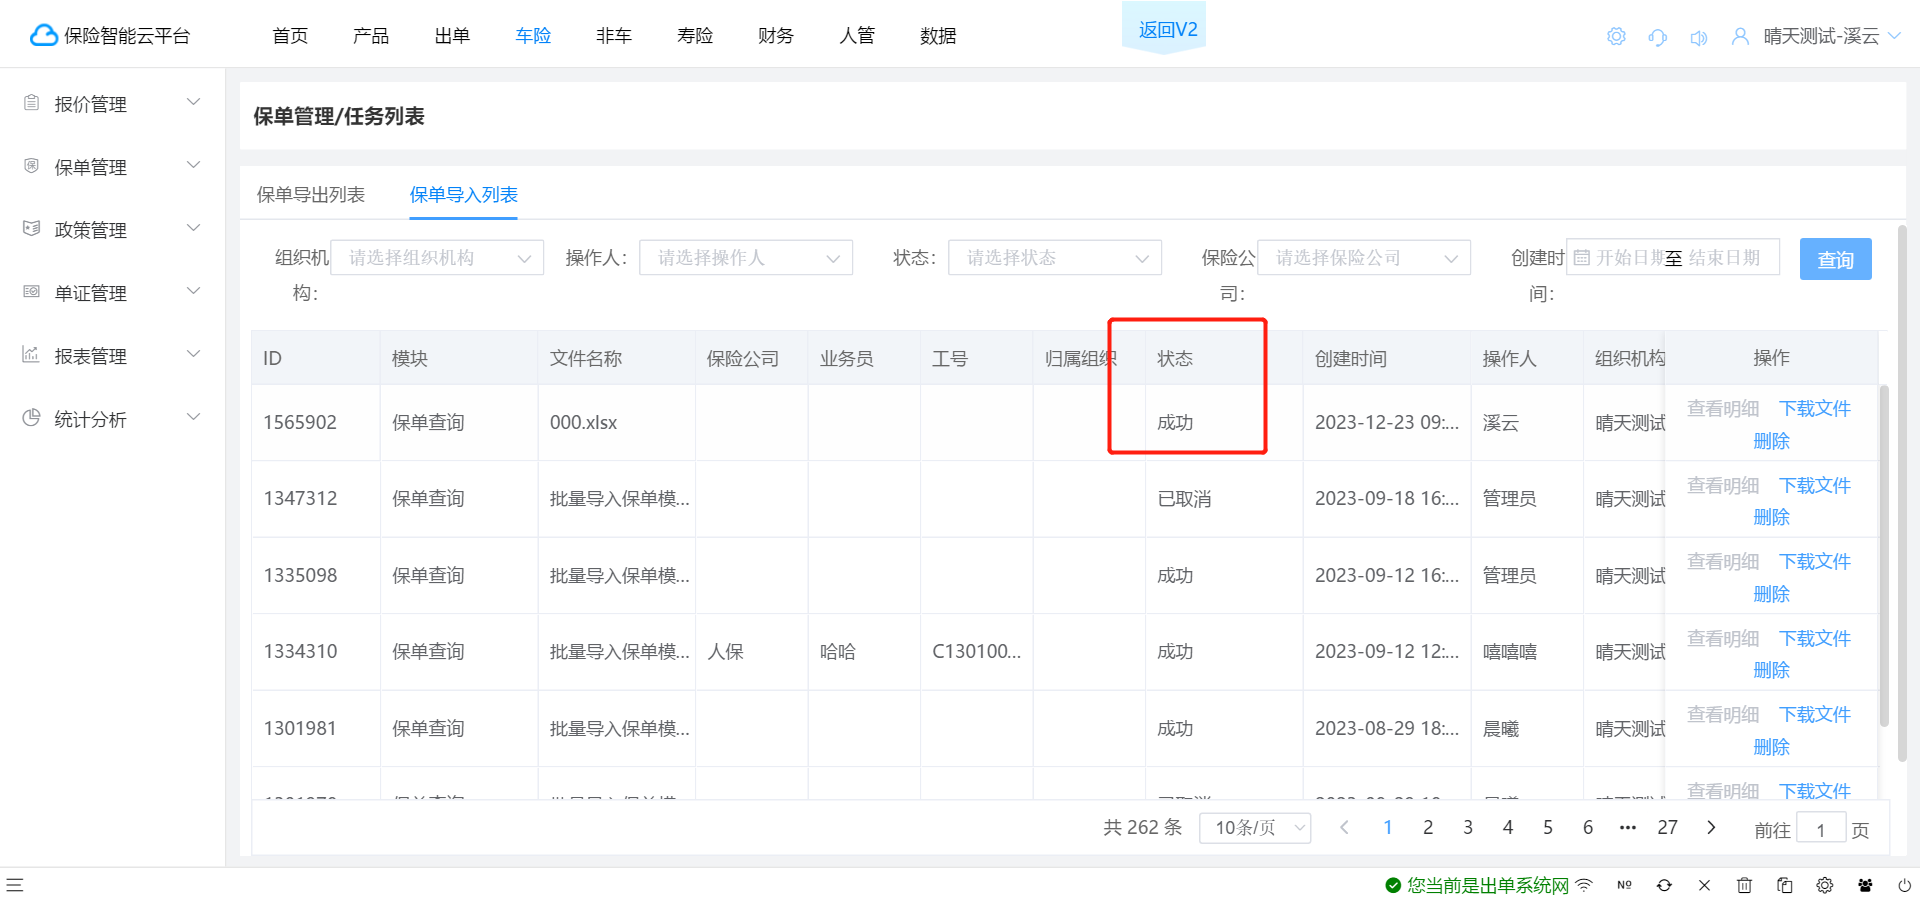Open the 车险 top menu
The image size is (1920, 902).
533,36
